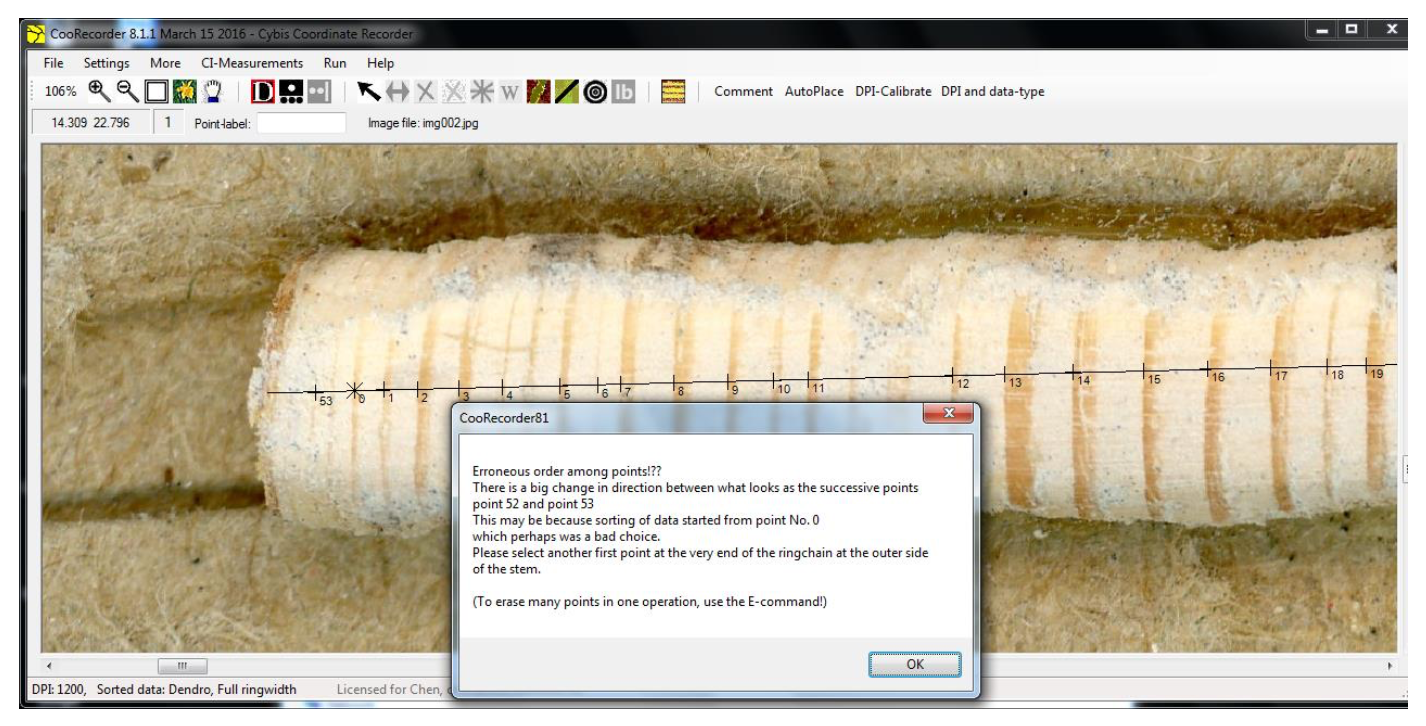1426x726 pixels.
Task: Click the Comment toolbar command
Action: pyautogui.click(x=743, y=92)
